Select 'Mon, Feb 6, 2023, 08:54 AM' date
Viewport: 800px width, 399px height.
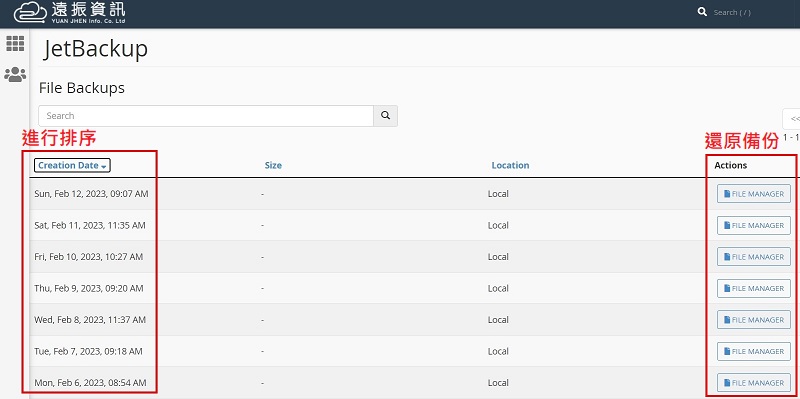[x=90, y=383]
